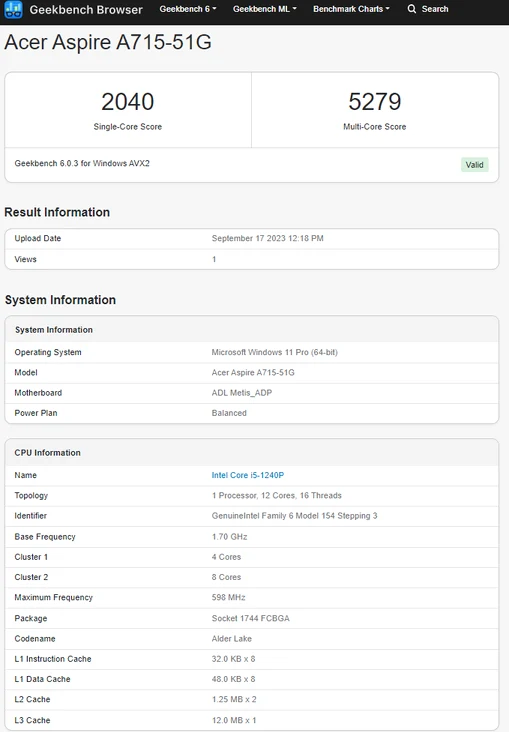This screenshot has width=509, height=732.
Task: Open the Benchmark Charts dropdown
Action: (x=351, y=9)
